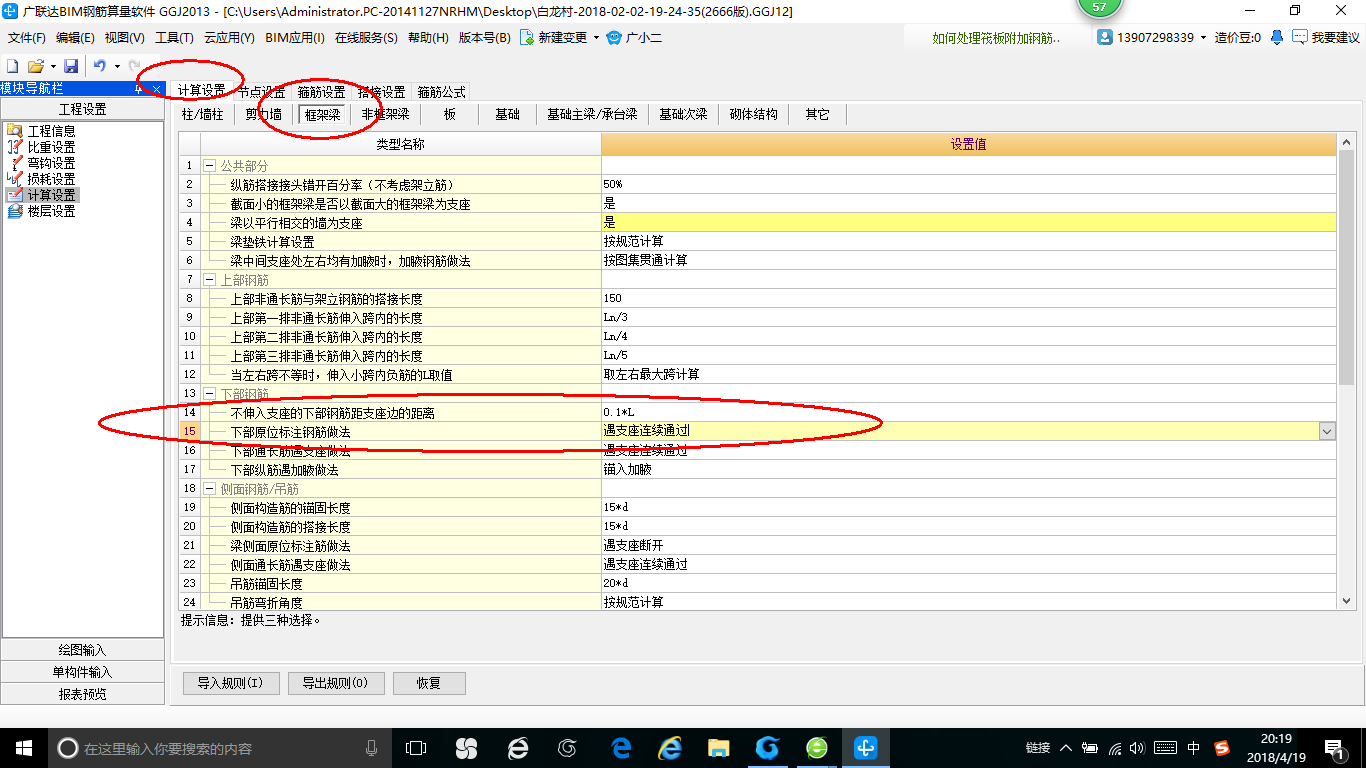Open the 帮助(H) menu
The width and height of the screenshot is (1366, 768).
coord(429,38)
